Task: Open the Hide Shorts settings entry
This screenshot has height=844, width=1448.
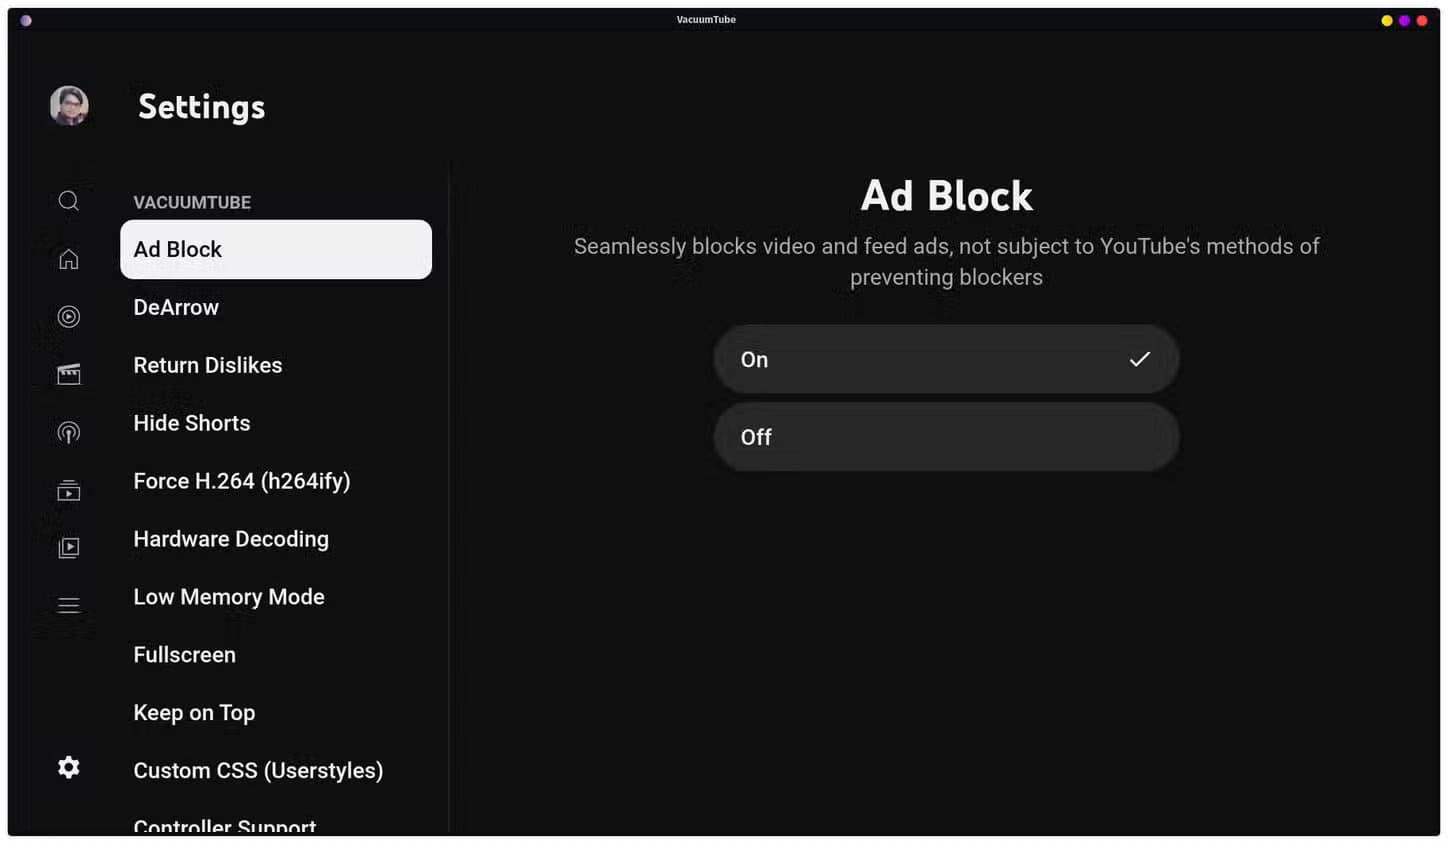Action: point(192,423)
